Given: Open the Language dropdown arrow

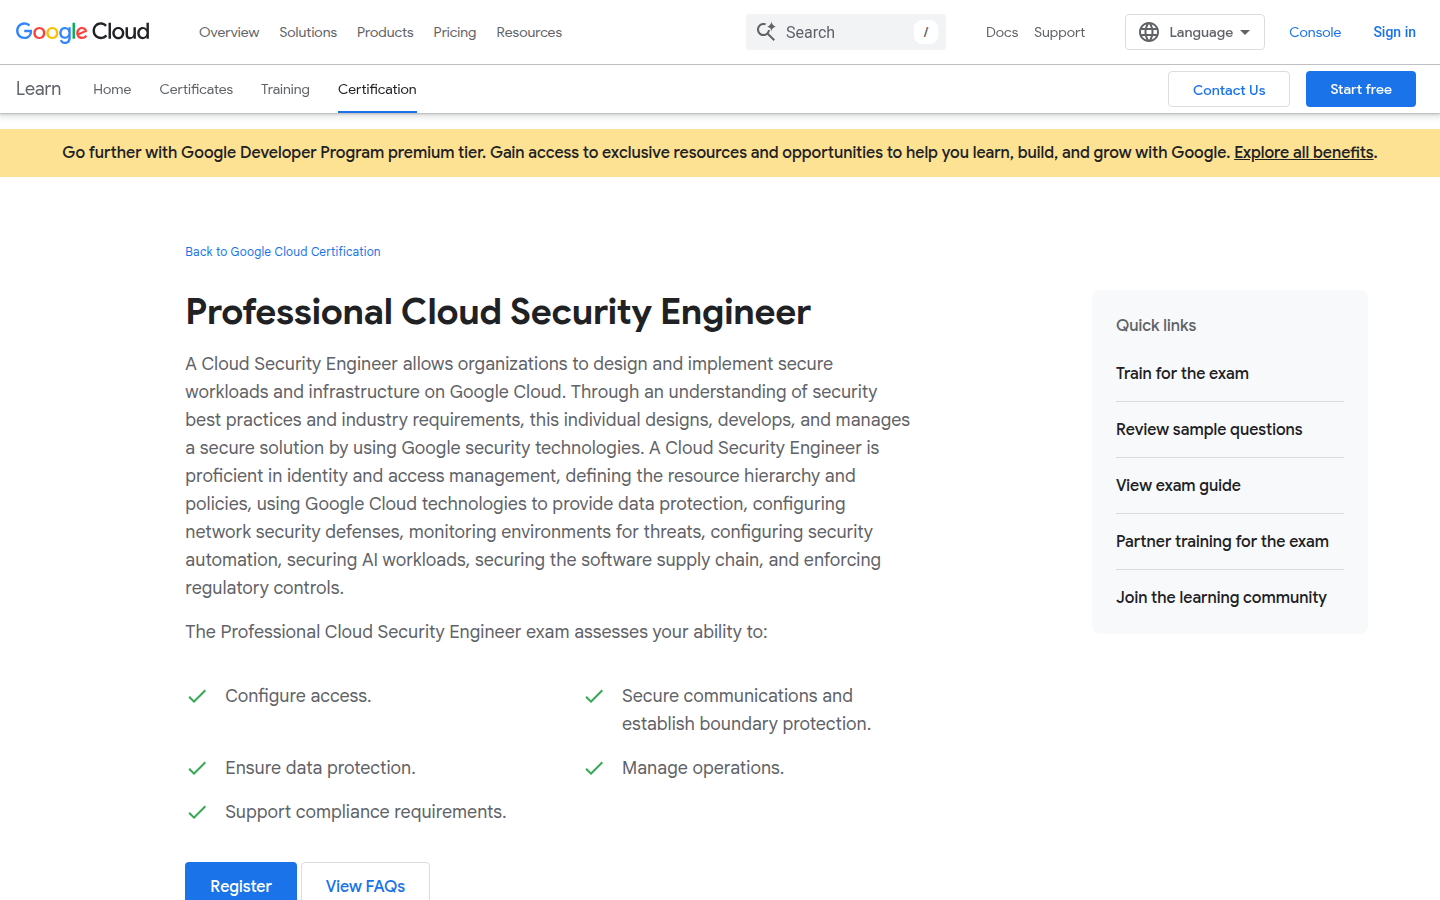Looking at the screenshot, I should tap(1245, 32).
